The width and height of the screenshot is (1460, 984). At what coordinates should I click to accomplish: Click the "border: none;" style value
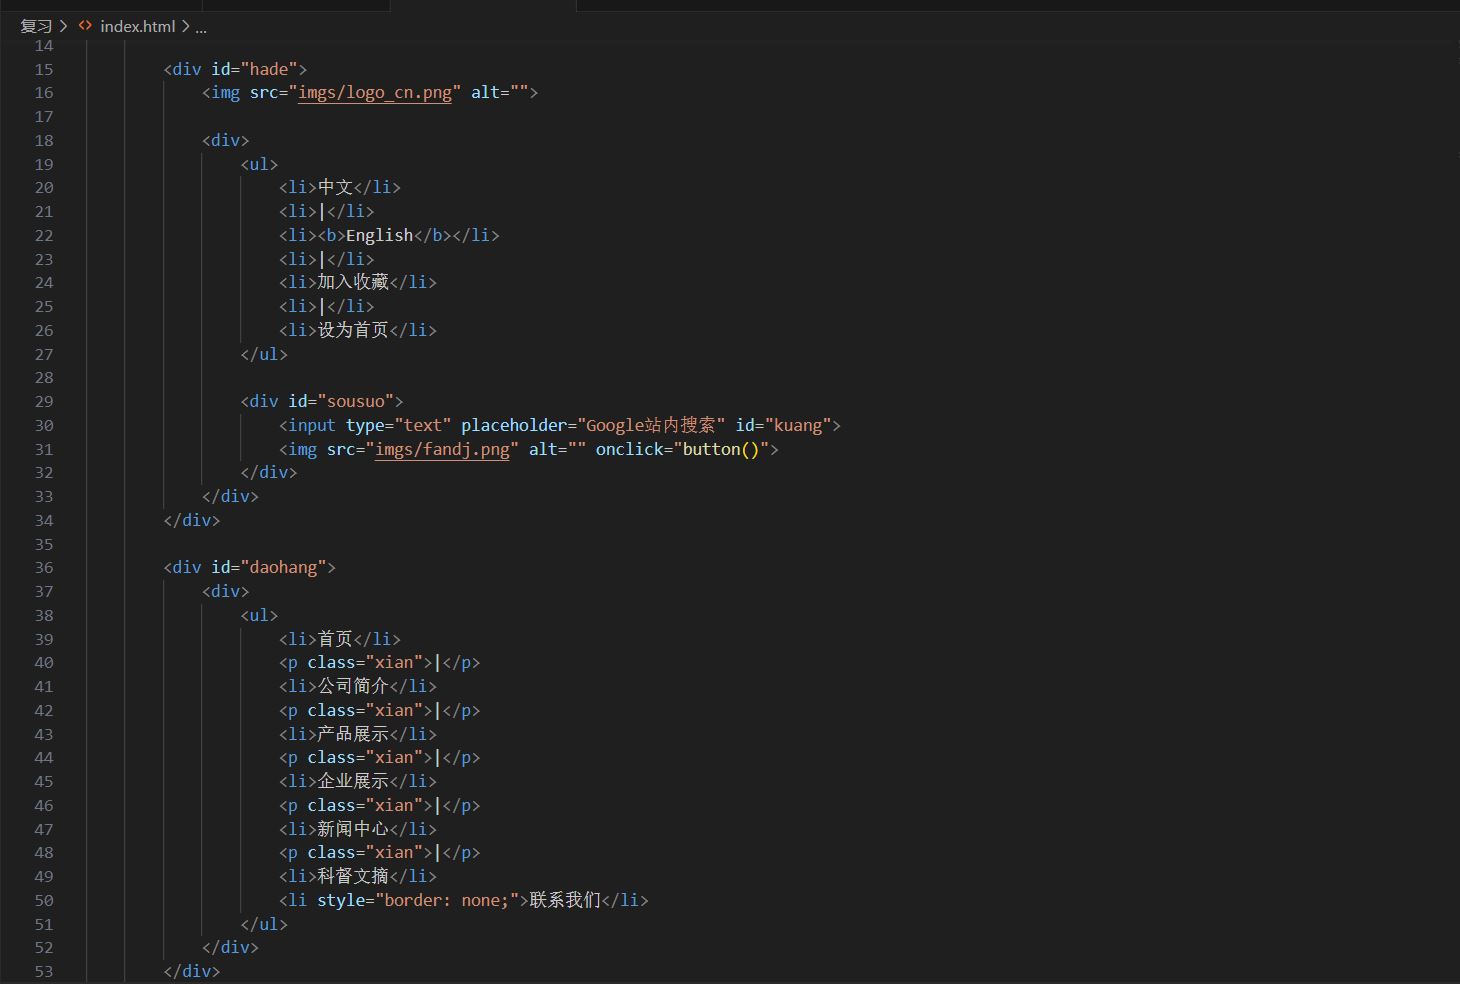coord(447,901)
